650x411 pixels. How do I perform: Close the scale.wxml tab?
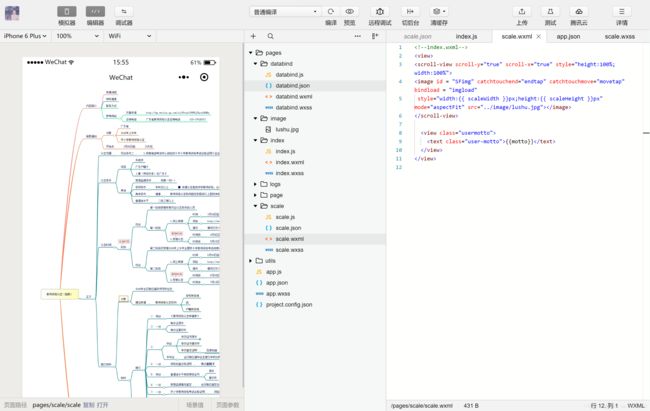pyautogui.click(x=538, y=36)
